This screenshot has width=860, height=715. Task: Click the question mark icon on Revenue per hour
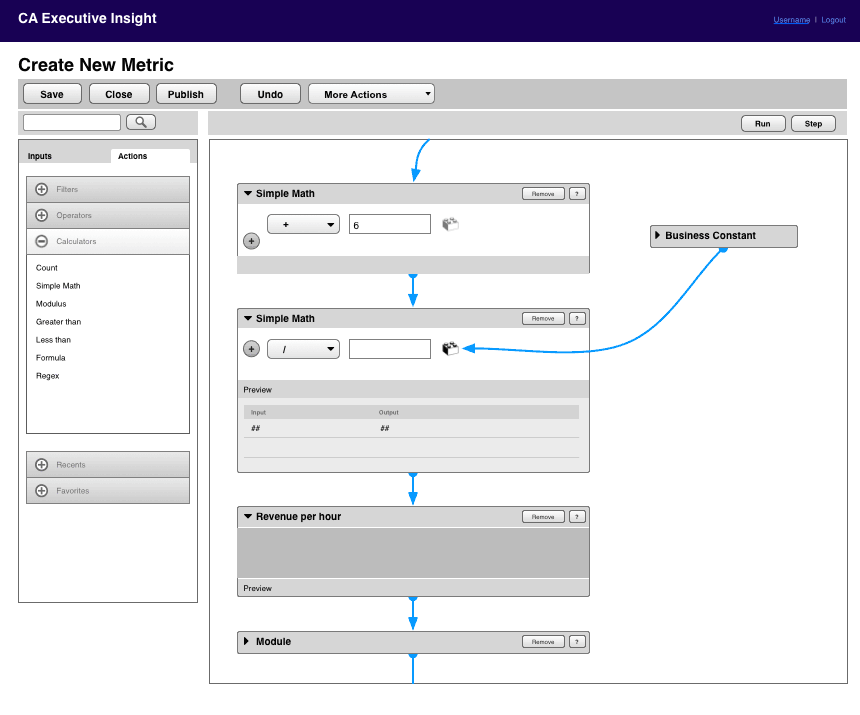click(x=576, y=516)
